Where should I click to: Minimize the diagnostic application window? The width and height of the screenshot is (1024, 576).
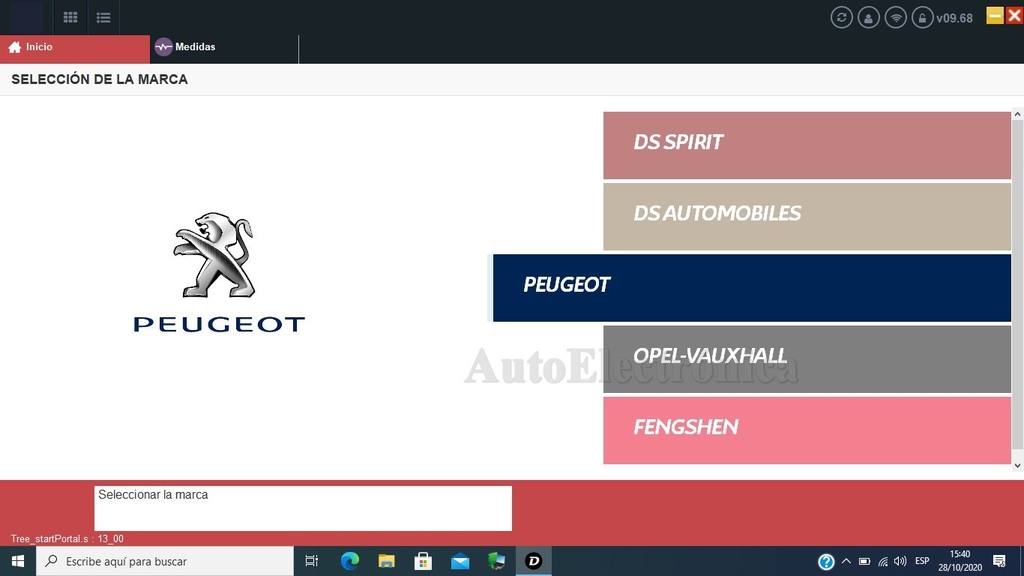click(x=995, y=15)
